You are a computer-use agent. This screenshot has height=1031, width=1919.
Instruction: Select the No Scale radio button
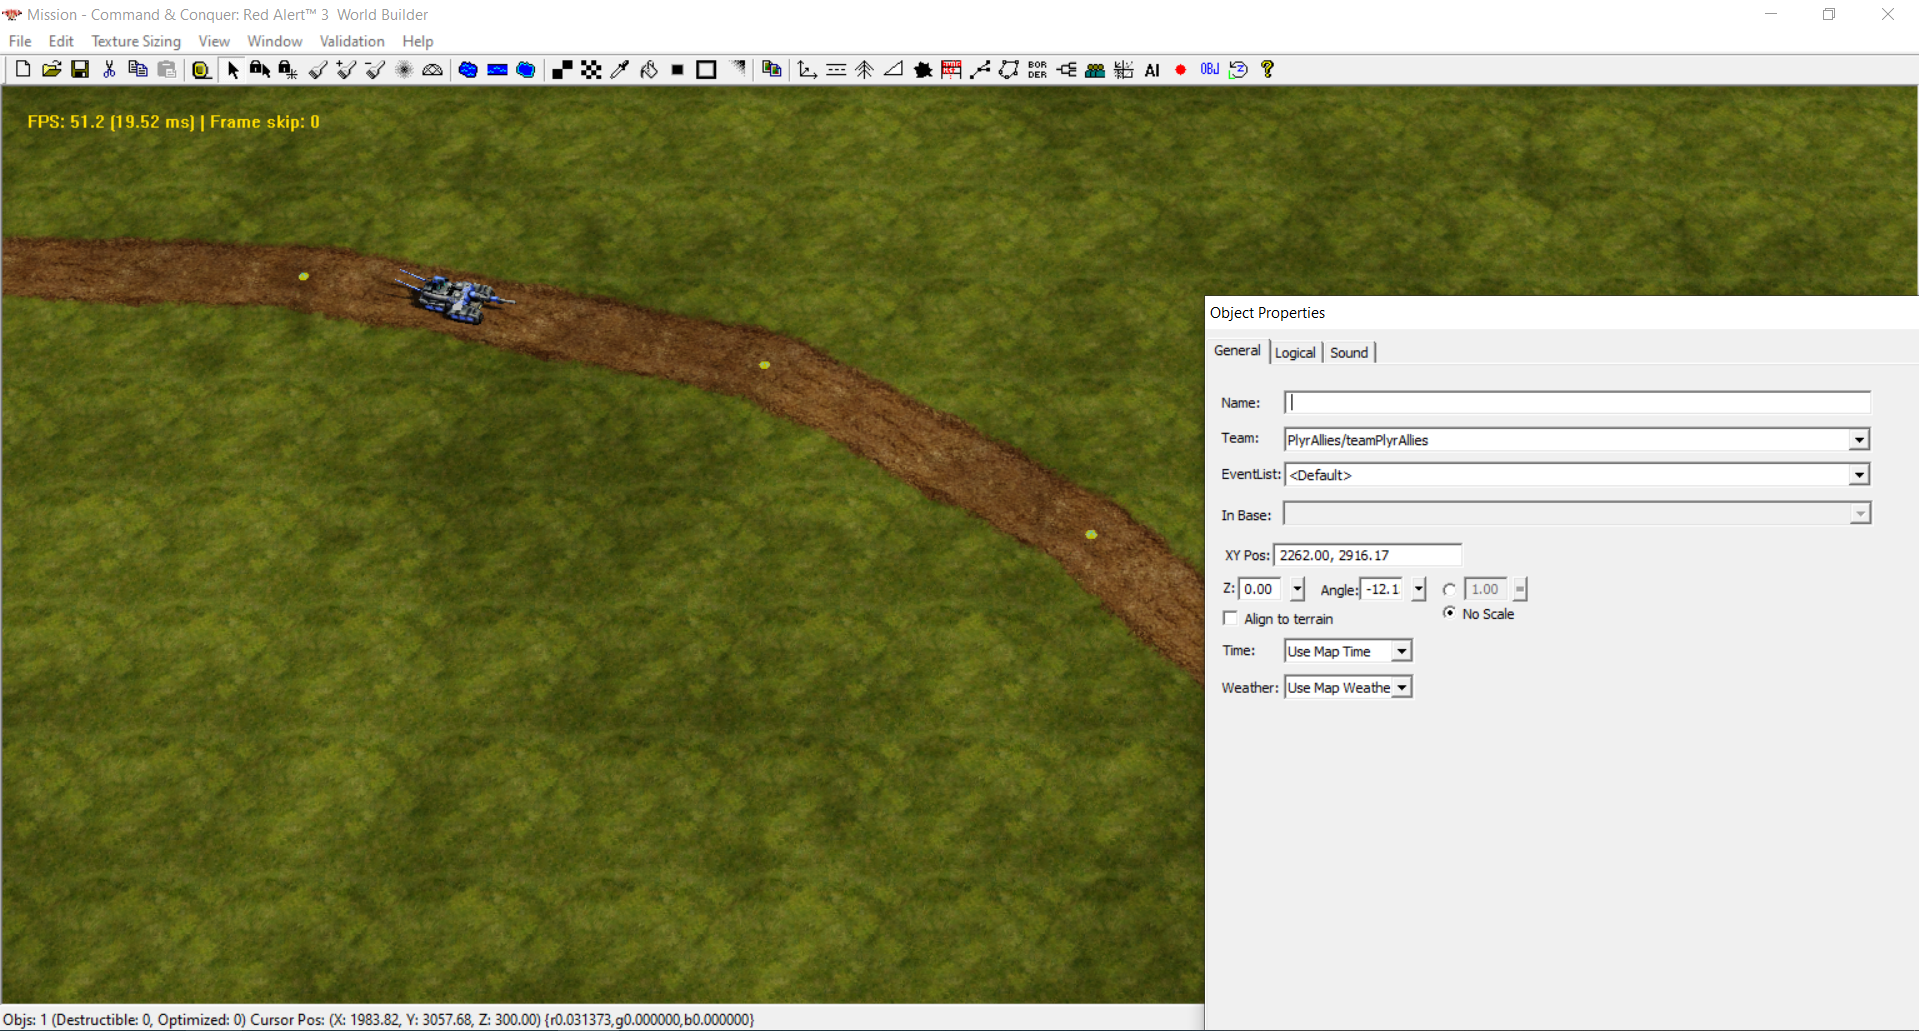tap(1449, 613)
